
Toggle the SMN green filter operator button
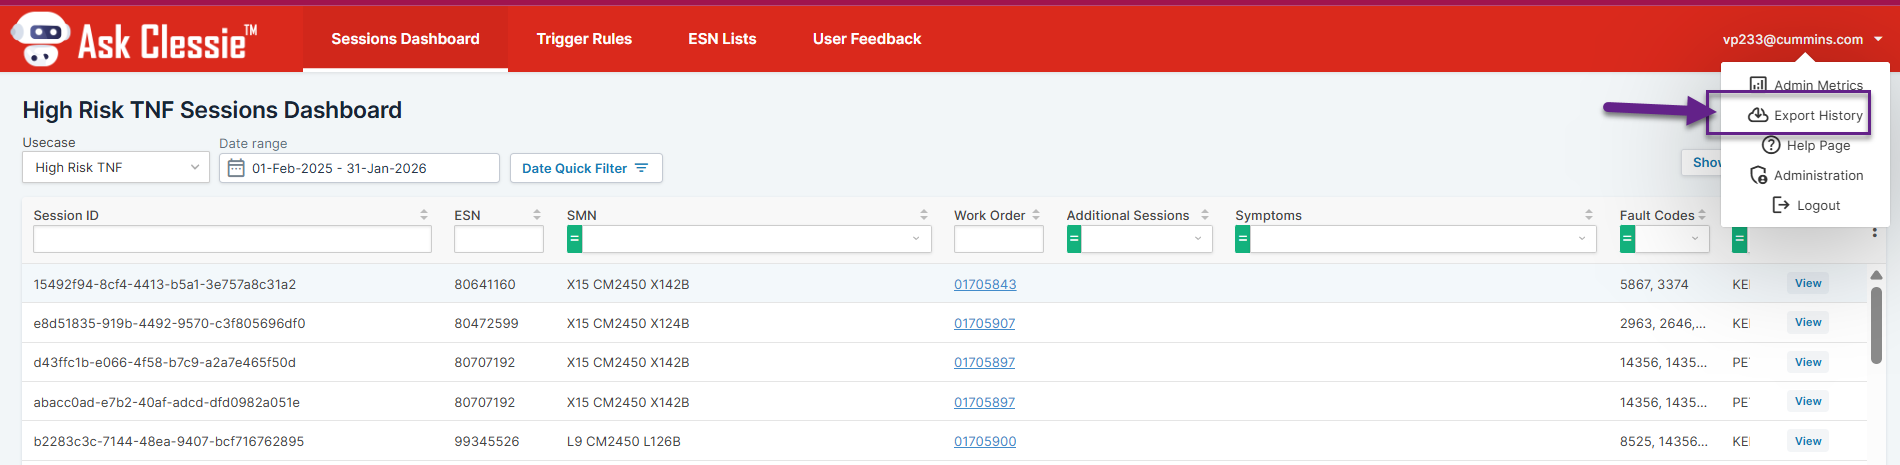(x=574, y=239)
